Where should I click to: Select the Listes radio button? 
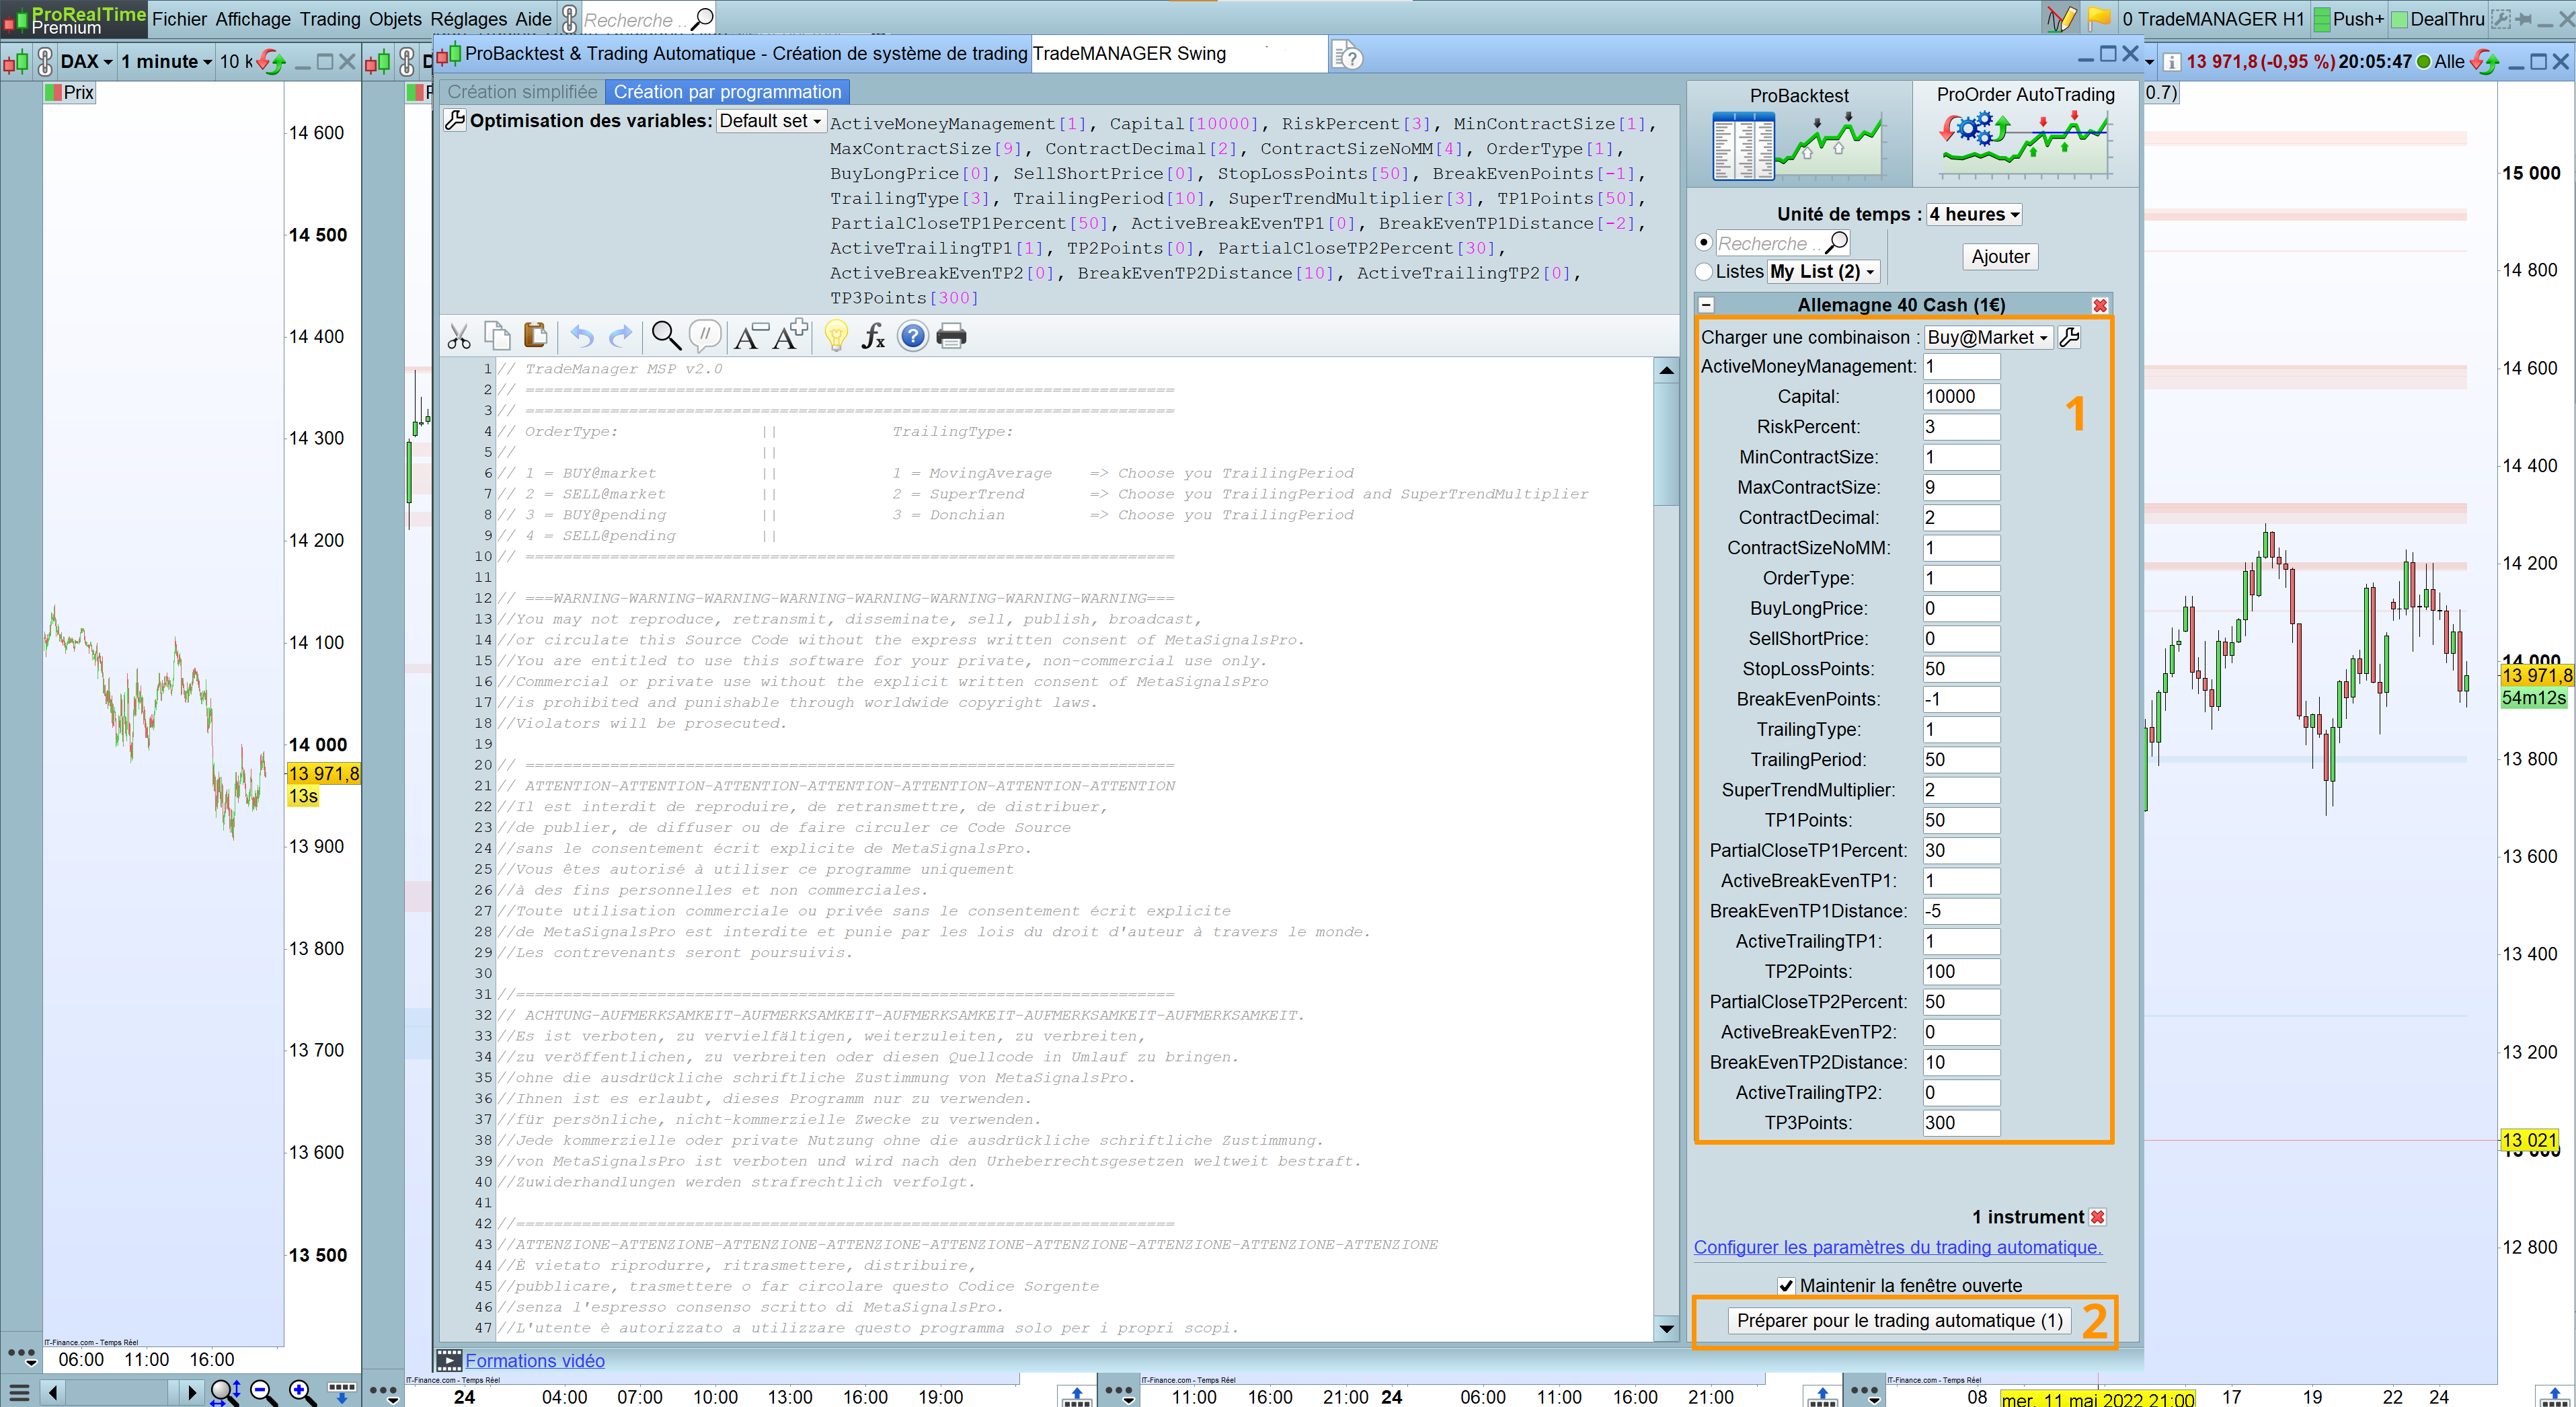coord(1704,272)
